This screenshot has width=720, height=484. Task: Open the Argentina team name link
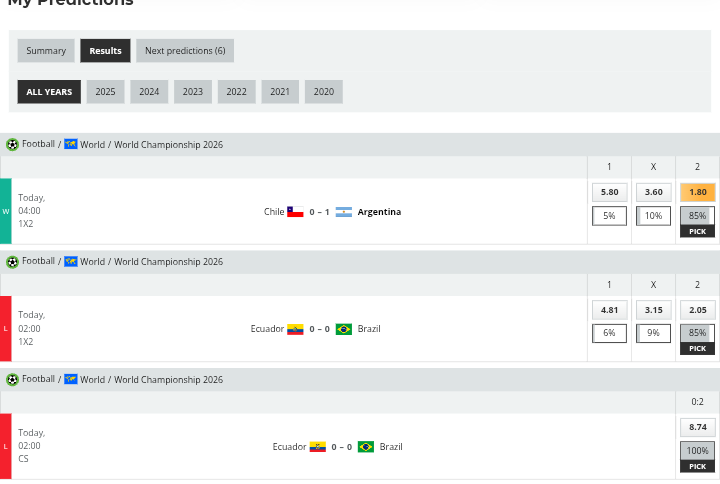pyautogui.click(x=379, y=212)
